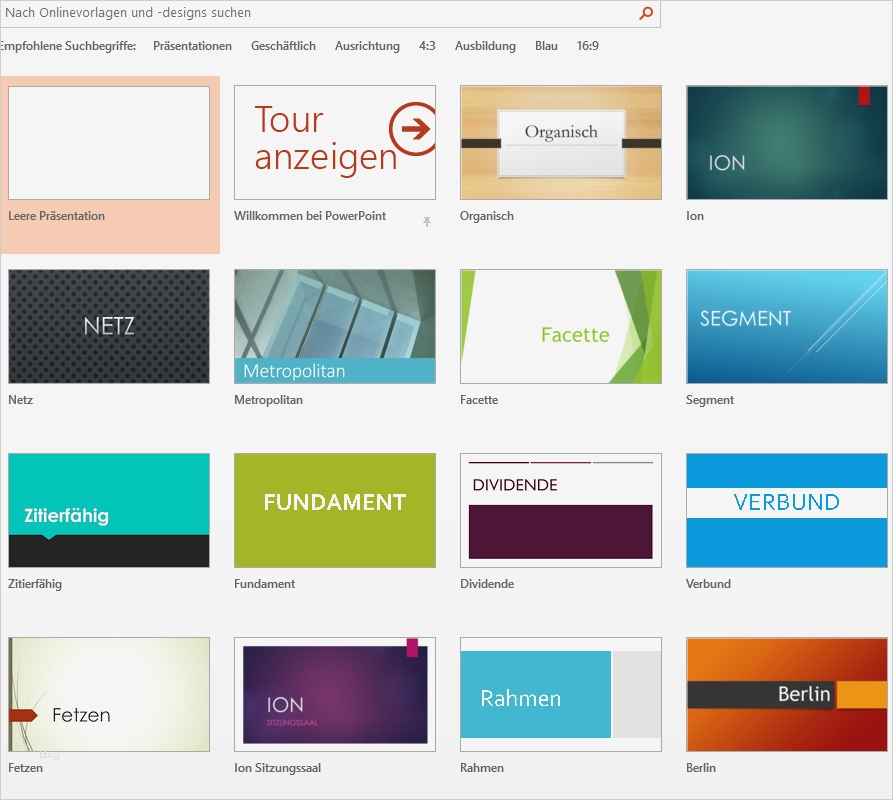Screen dimensions: 893x800
Task: Click the Ausbildung search suggestion
Action: tap(484, 46)
